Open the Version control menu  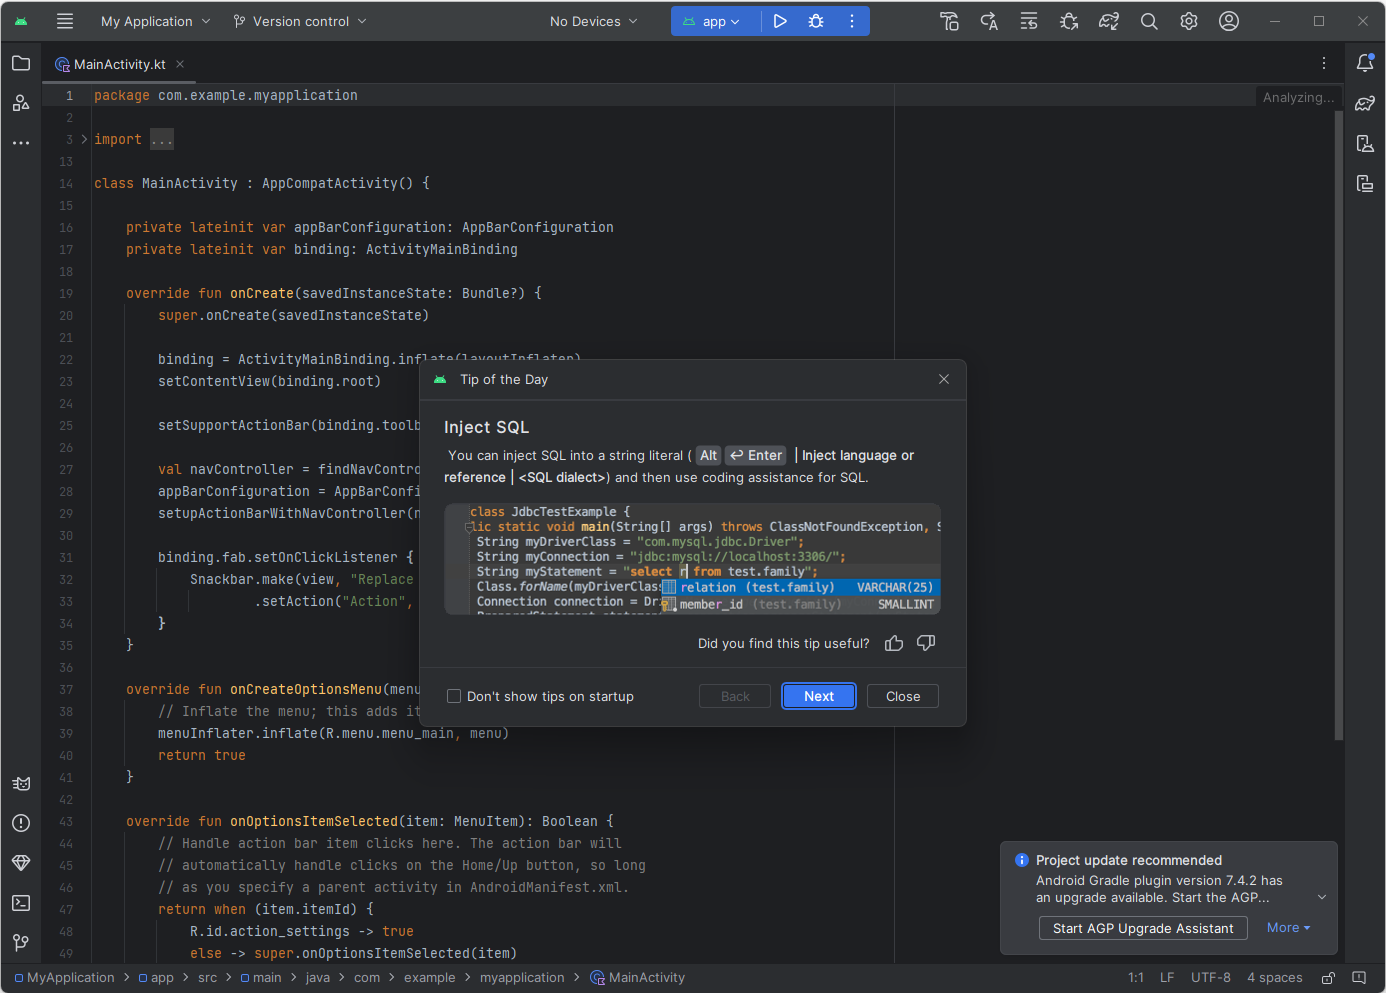[x=300, y=21]
